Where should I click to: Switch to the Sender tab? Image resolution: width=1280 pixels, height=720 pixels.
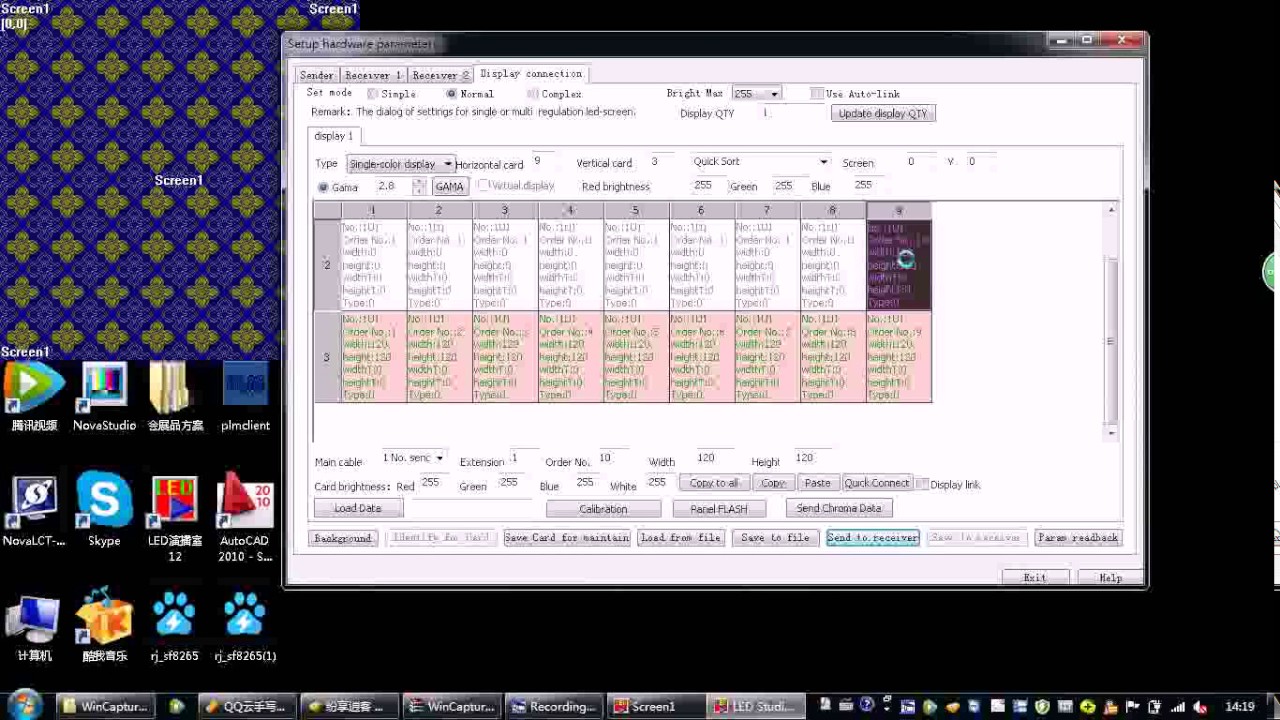(x=317, y=75)
